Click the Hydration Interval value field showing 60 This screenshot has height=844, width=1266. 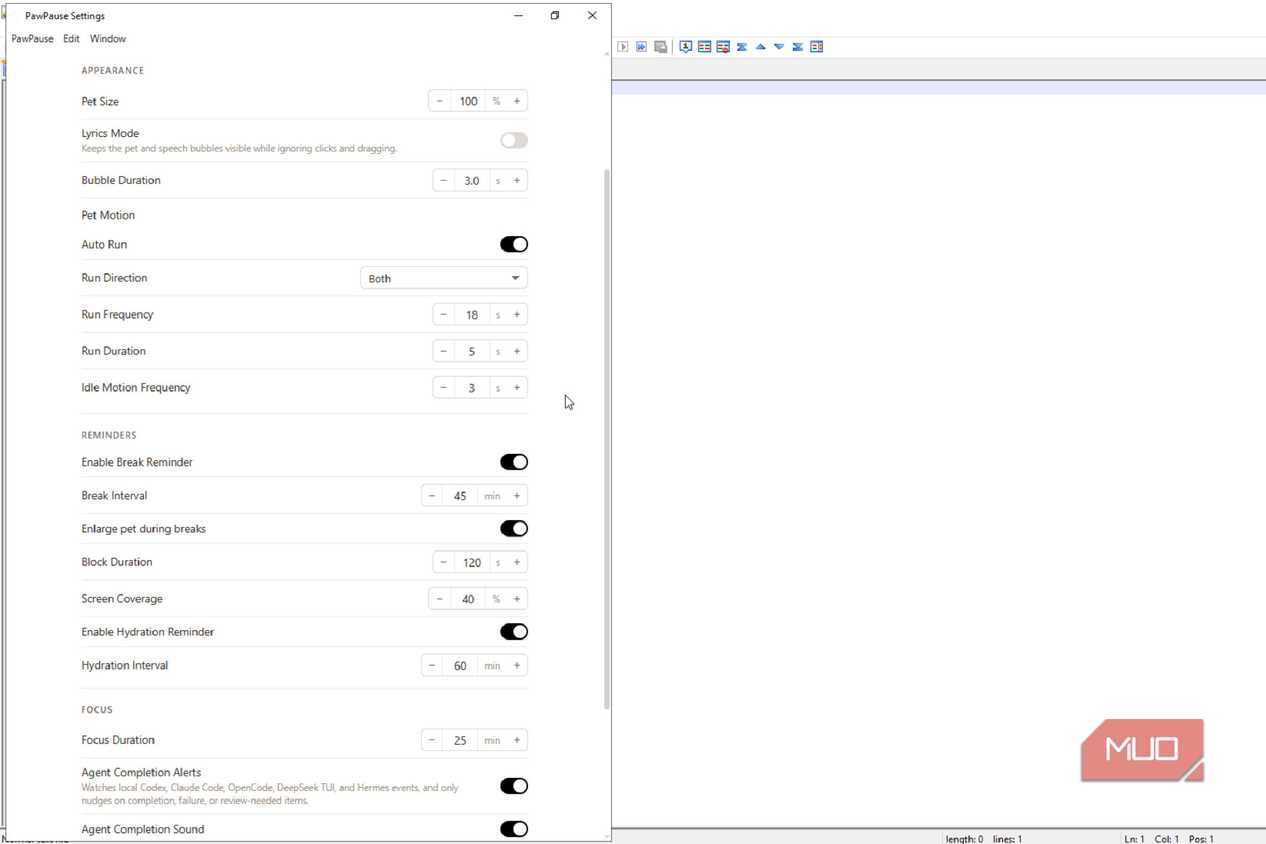(x=460, y=666)
